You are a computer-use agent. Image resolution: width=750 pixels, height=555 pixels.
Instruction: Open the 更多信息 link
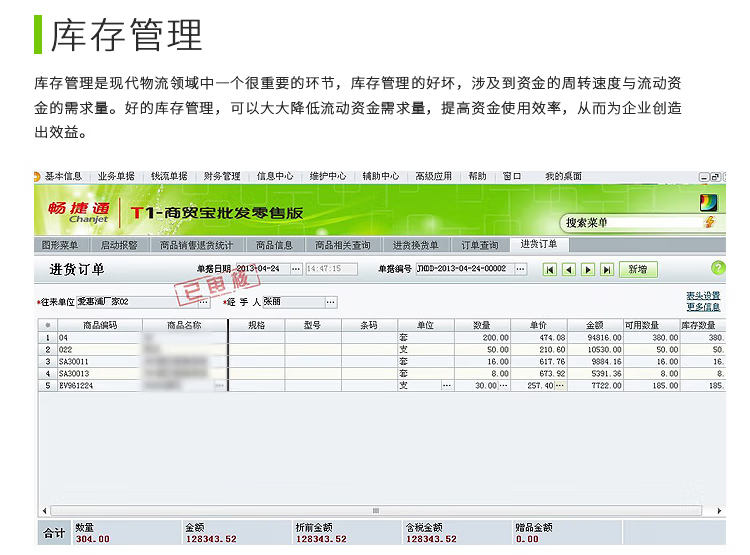[703, 307]
